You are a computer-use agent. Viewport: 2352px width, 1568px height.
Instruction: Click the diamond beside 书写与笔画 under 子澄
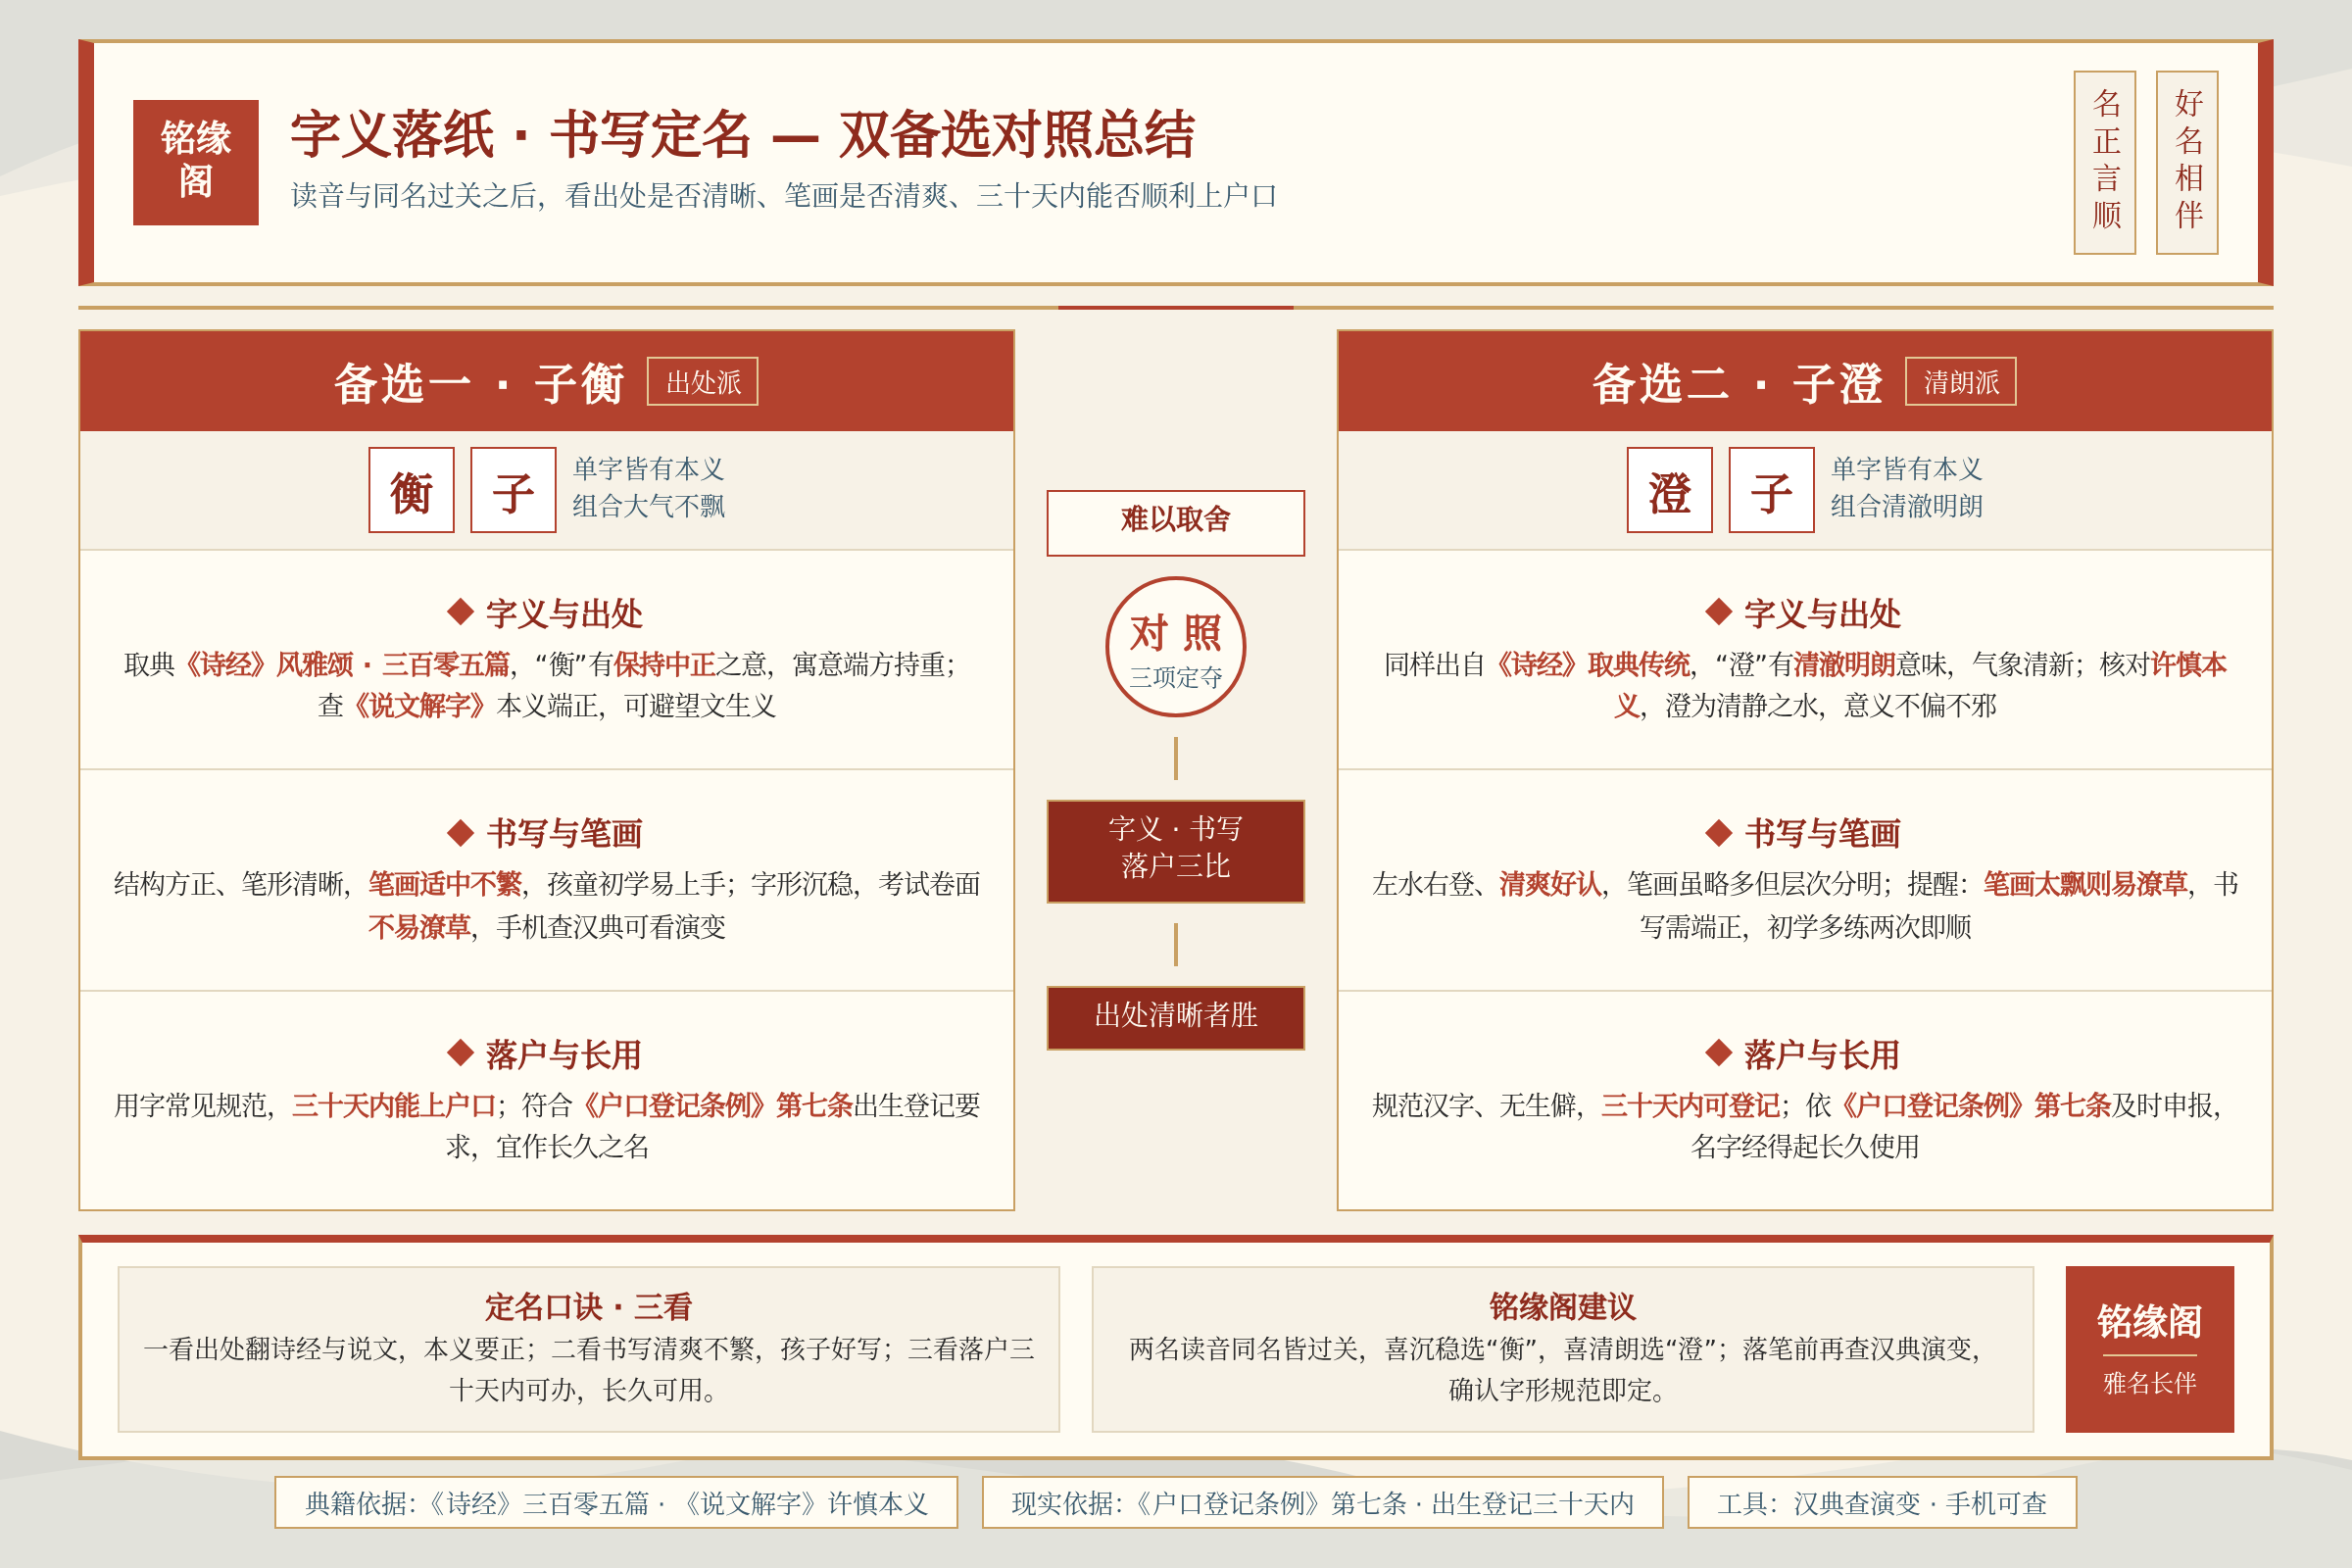(x=1718, y=832)
